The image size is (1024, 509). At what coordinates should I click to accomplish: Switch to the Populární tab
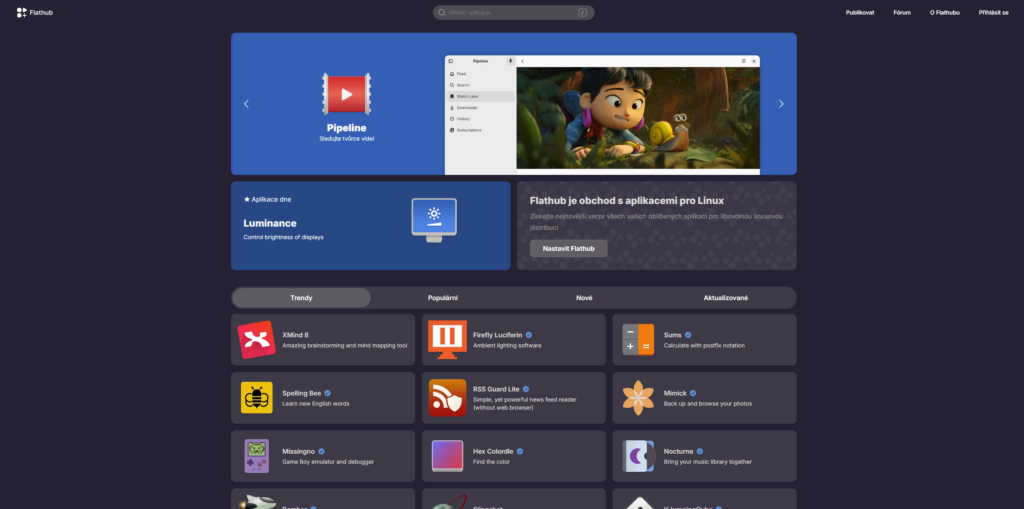point(443,298)
